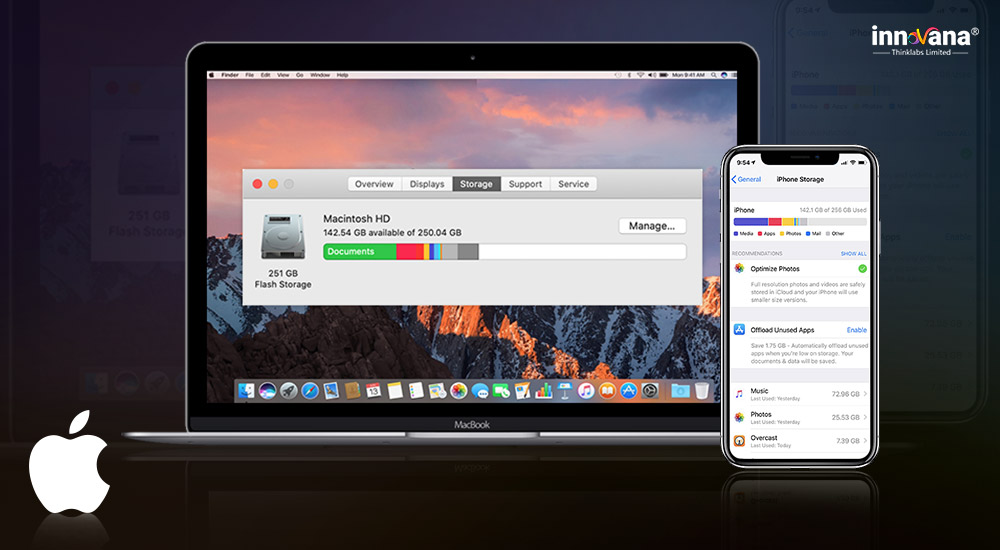The width and height of the screenshot is (1000, 550).
Task: Expand Photos 25.53 GB row chevron
Action: [x=865, y=417]
